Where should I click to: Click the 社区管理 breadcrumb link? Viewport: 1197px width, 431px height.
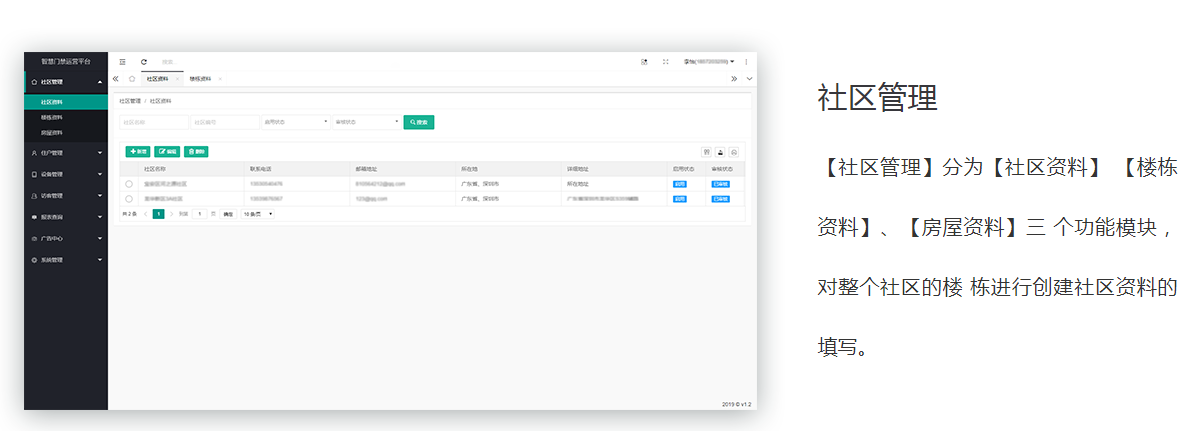point(129,101)
